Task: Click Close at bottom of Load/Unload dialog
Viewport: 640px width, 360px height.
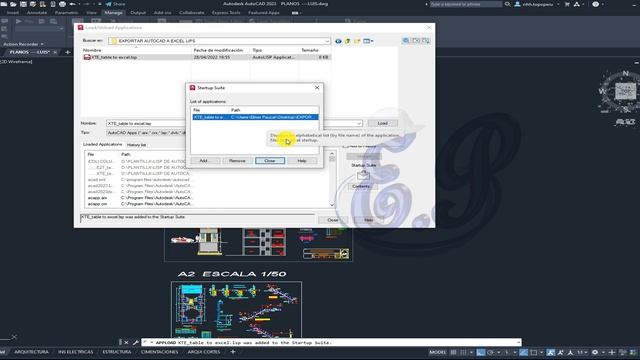Action: (x=333, y=220)
